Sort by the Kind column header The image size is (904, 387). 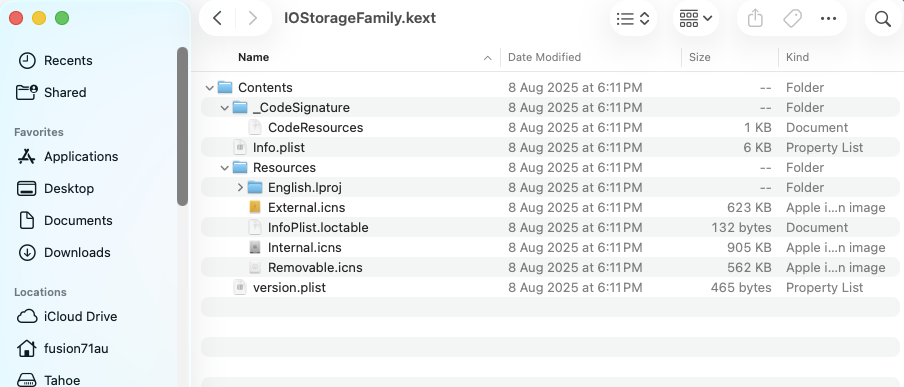pos(797,57)
